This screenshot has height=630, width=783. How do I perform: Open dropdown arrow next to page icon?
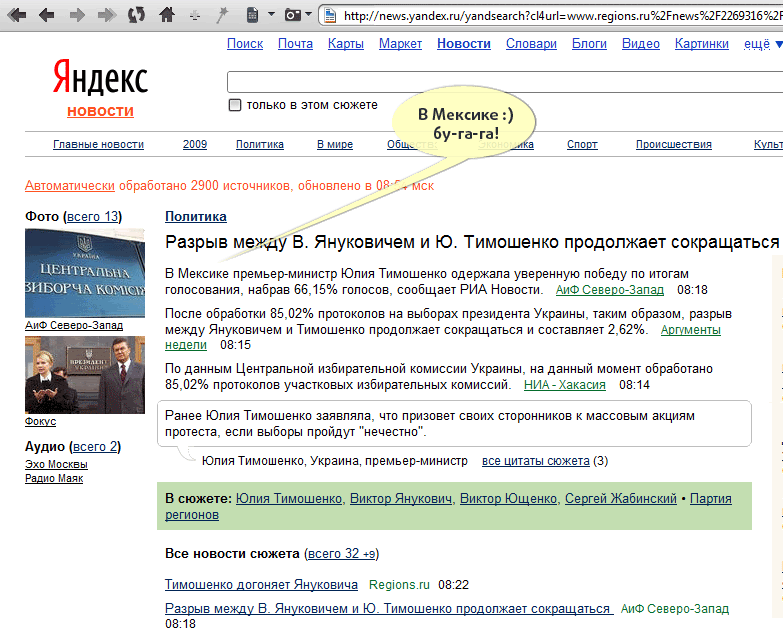tap(272, 14)
